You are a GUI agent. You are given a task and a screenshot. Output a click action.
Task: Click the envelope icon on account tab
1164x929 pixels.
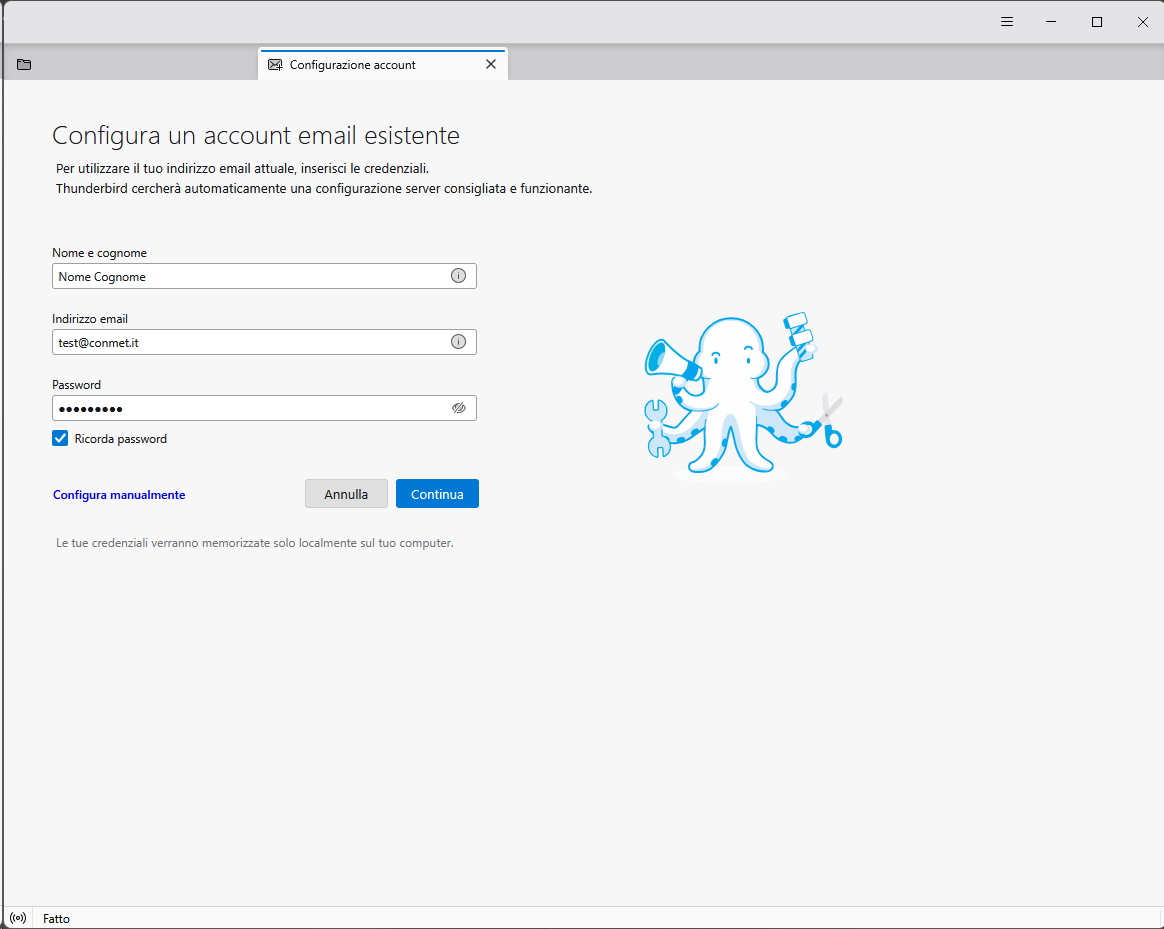click(275, 65)
